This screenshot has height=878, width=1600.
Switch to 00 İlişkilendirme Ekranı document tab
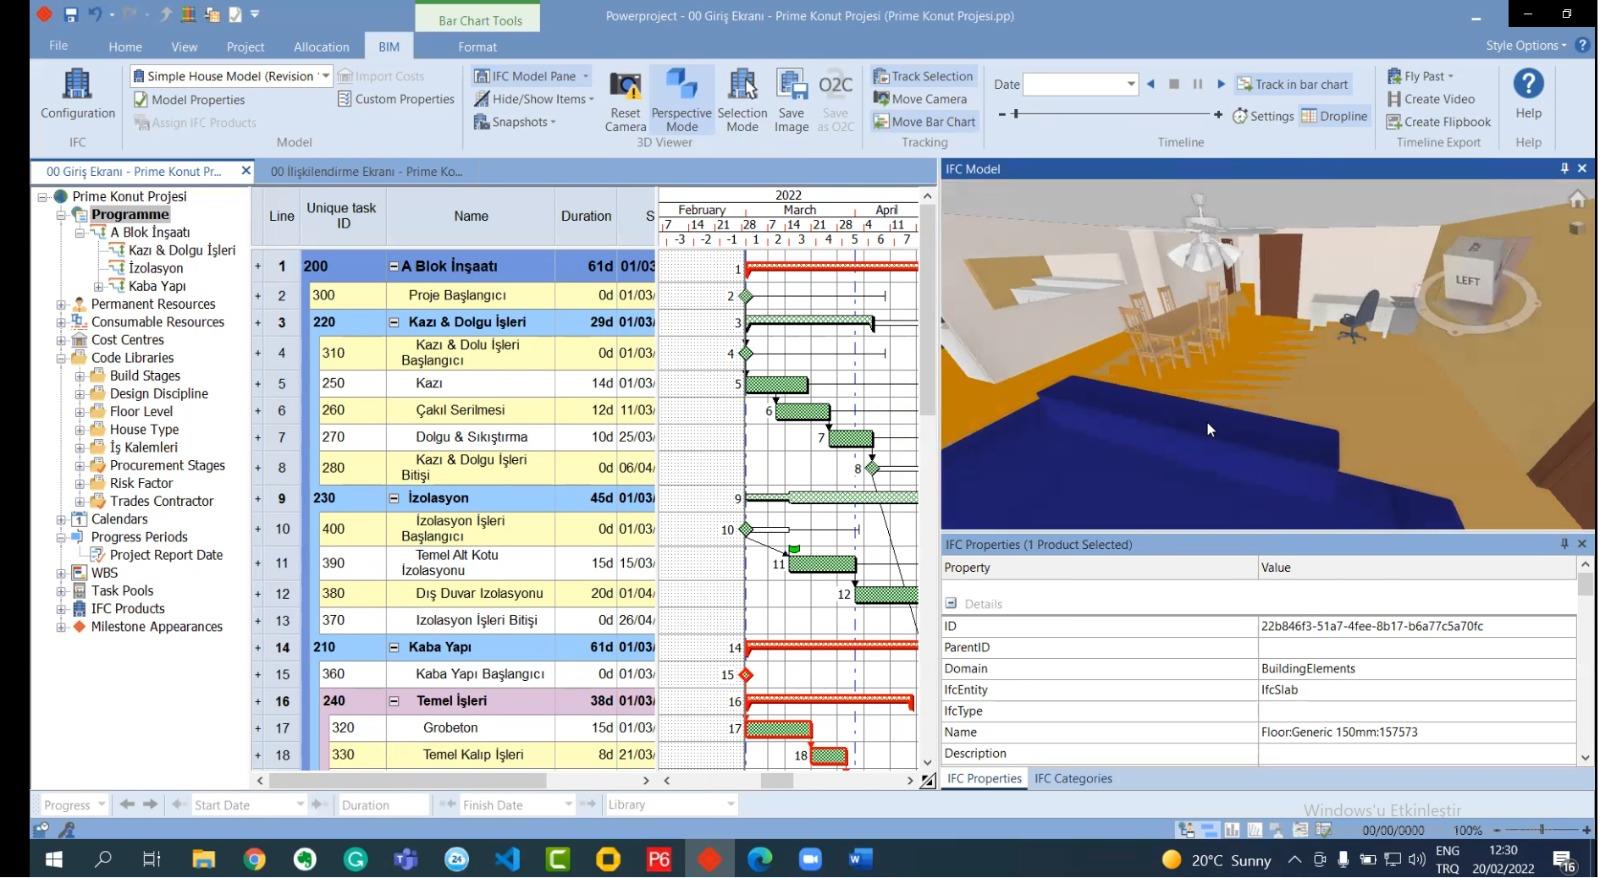pos(366,172)
